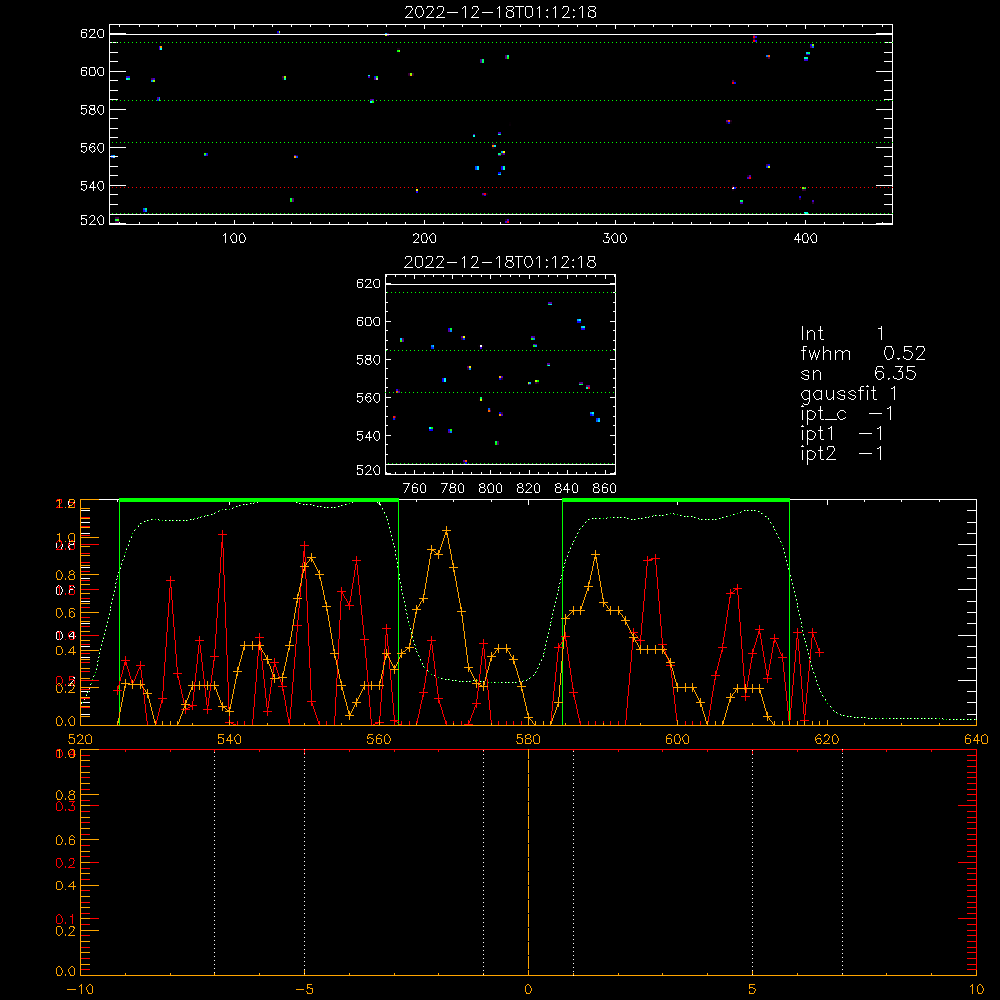Image resolution: width=1000 pixels, height=1000 pixels.
Task: Click x-axis label 400 on the wide scatter plot
Action: tap(805, 239)
